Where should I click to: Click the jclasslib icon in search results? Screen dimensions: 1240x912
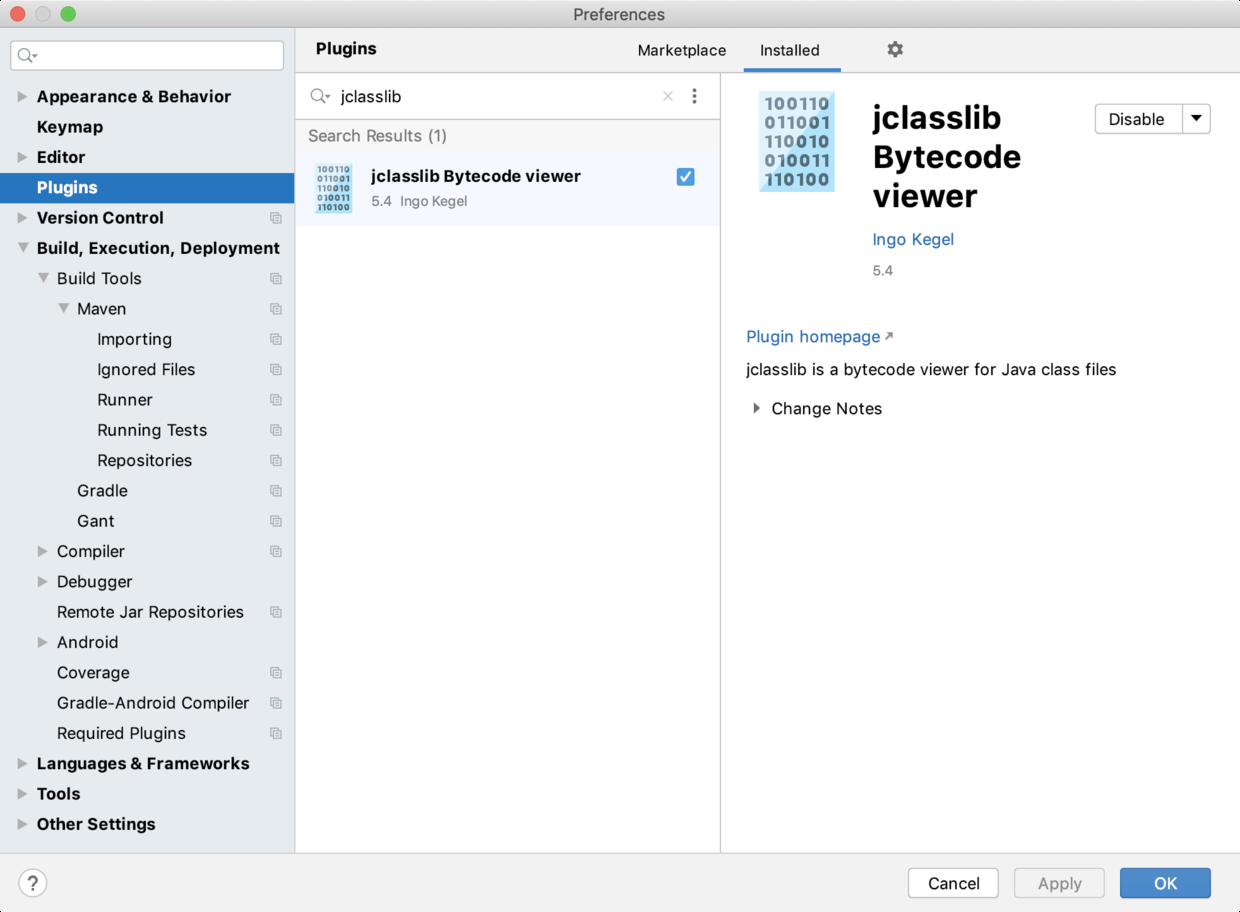click(x=333, y=188)
